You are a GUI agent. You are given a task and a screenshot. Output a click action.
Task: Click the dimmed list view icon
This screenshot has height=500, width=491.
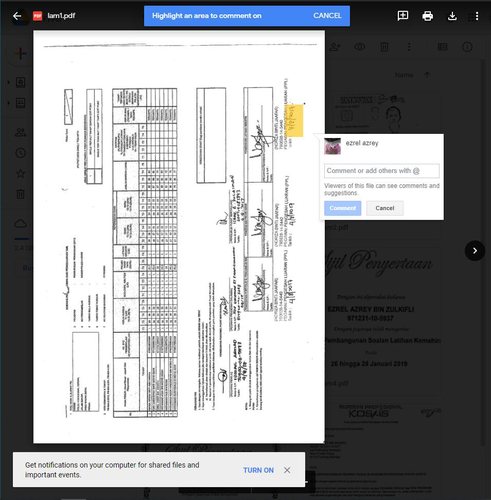tap(442, 47)
